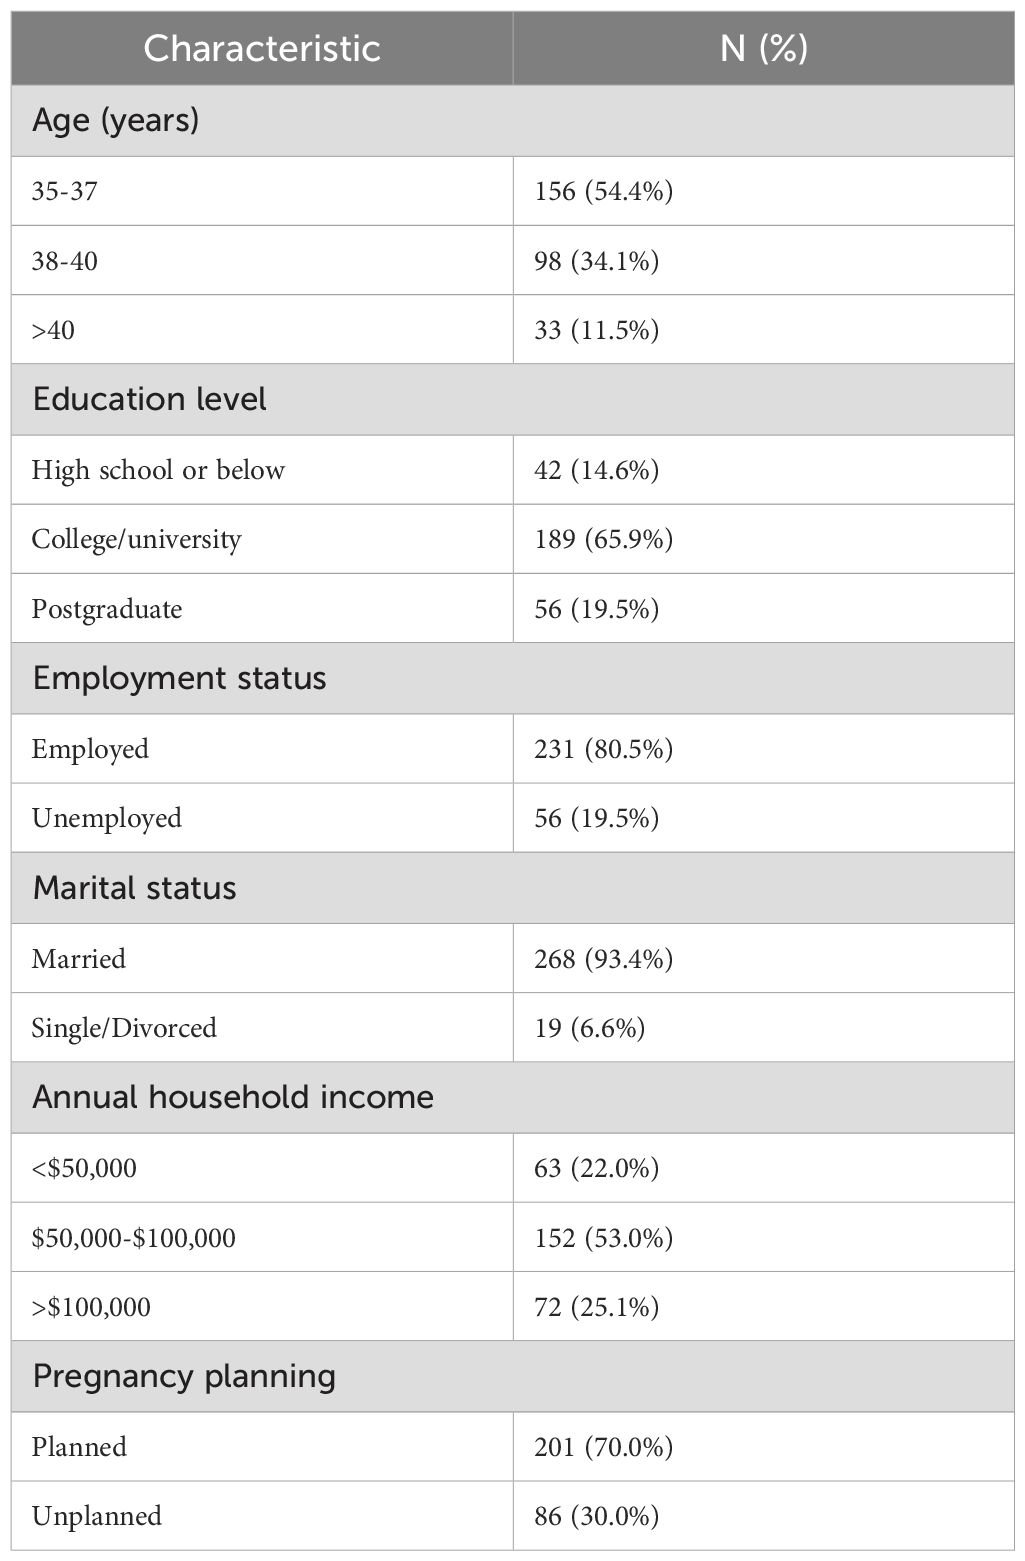Viewport: 1025px width, 1561px height.
Task: Select the Single/Divorced row label
Action: 124,1028
